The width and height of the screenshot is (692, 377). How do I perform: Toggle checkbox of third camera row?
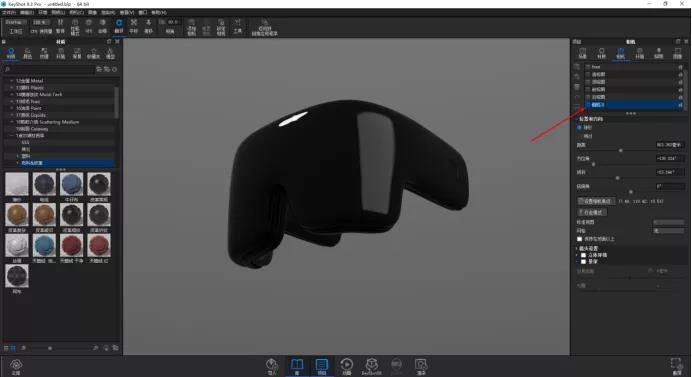click(x=588, y=82)
